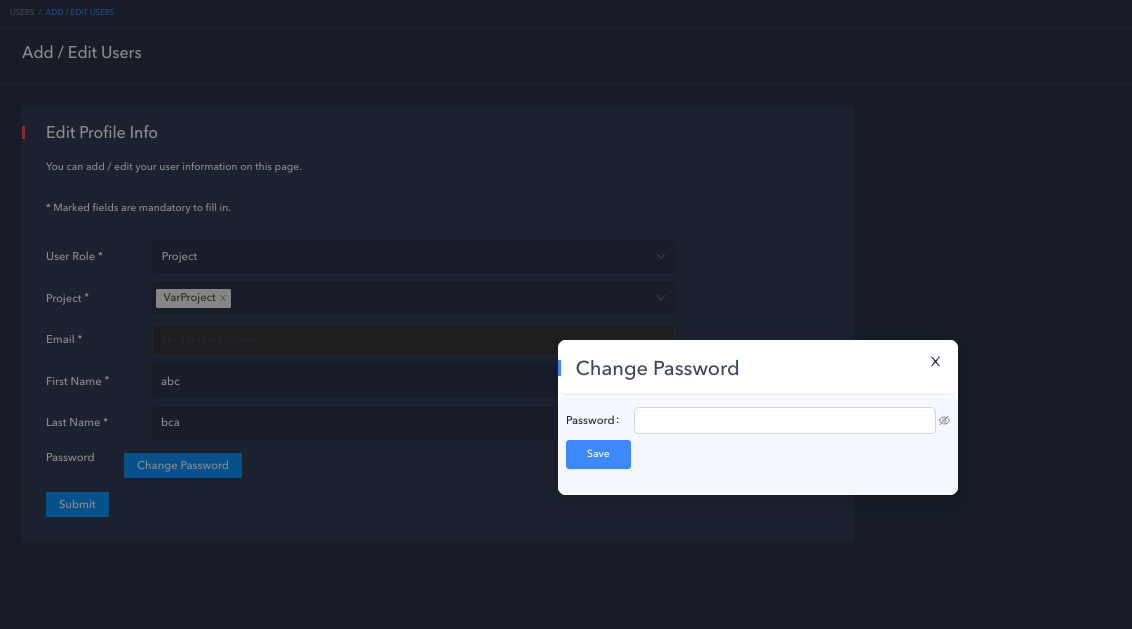Click the "Password :" label in the dialog
This screenshot has width=1132, height=629.
(x=592, y=421)
